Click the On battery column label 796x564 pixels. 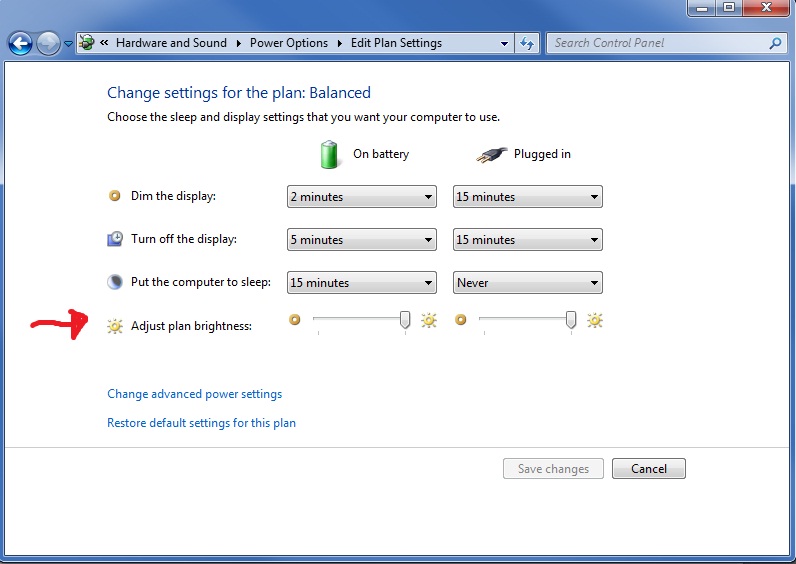coord(381,154)
